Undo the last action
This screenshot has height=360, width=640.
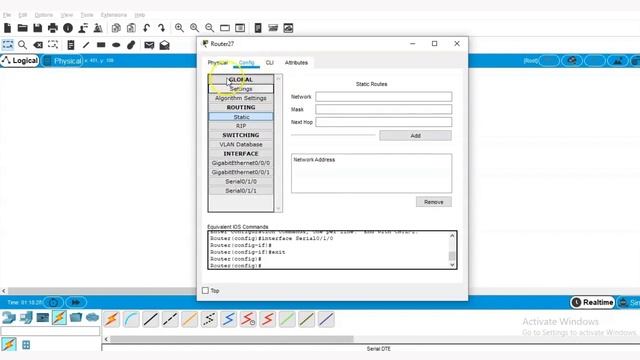(x=146, y=28)
